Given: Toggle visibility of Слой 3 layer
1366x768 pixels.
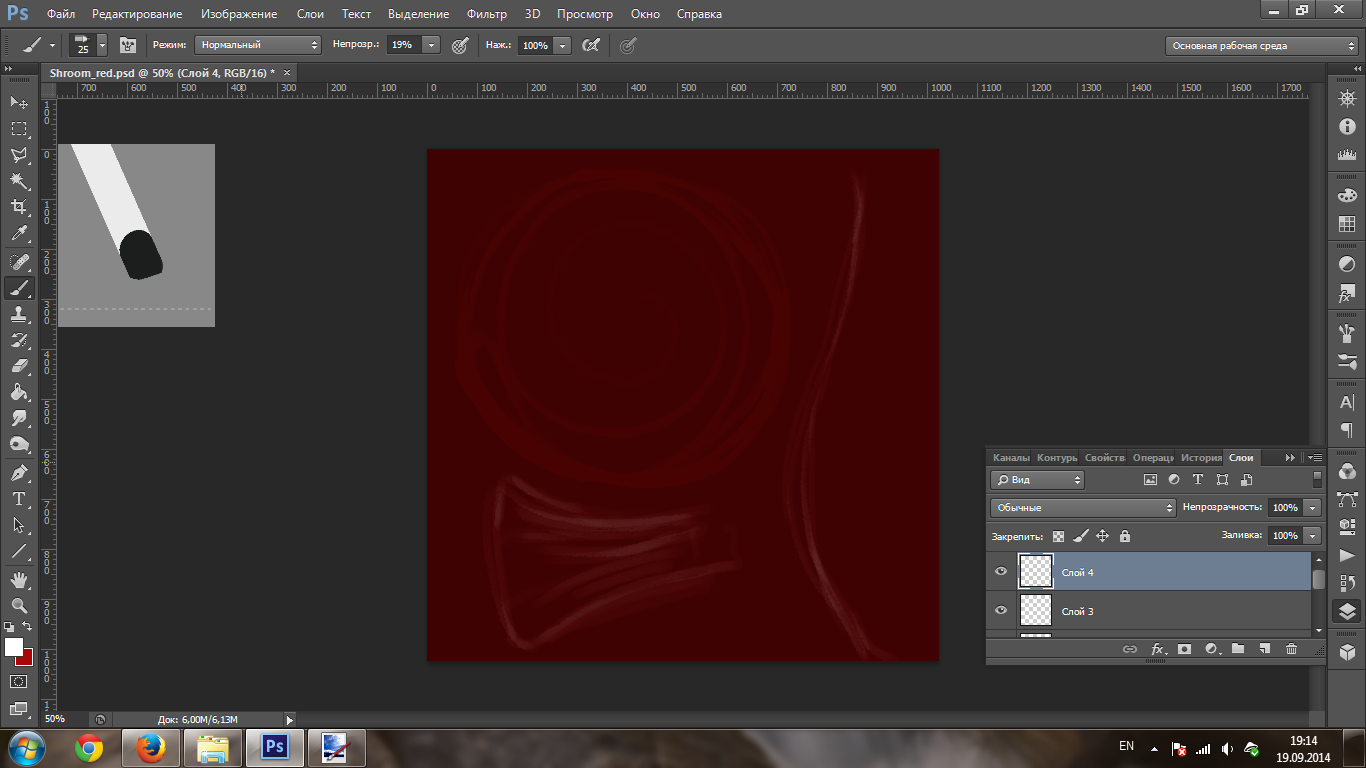Looking at the screenshot, I should [1001, 611].
